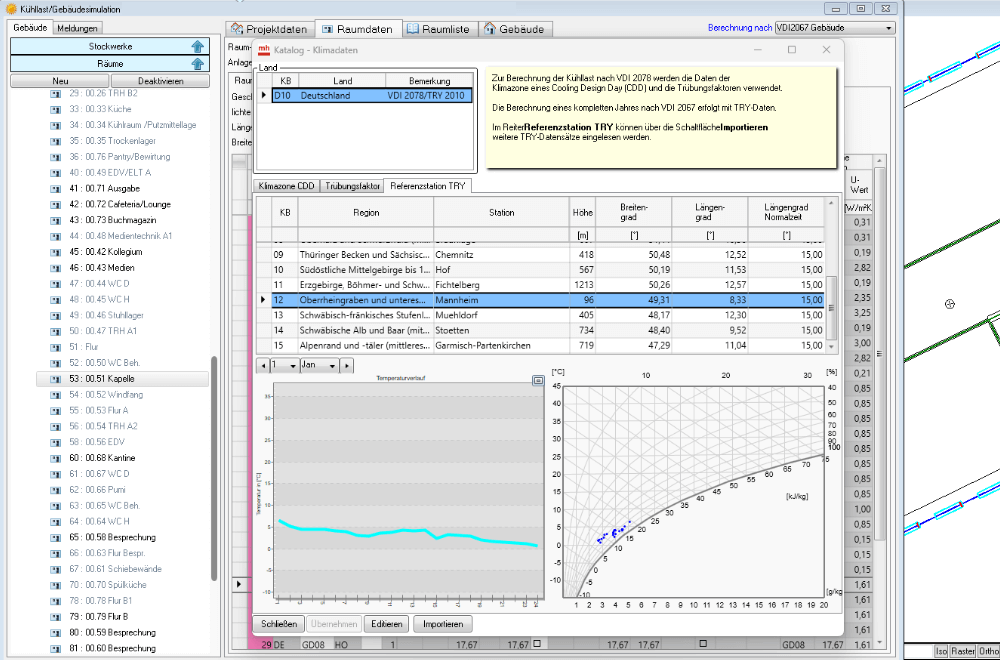Open the Trübungsfaktor tab
This screenshot has width=1000, height=660.
(351, 186)
